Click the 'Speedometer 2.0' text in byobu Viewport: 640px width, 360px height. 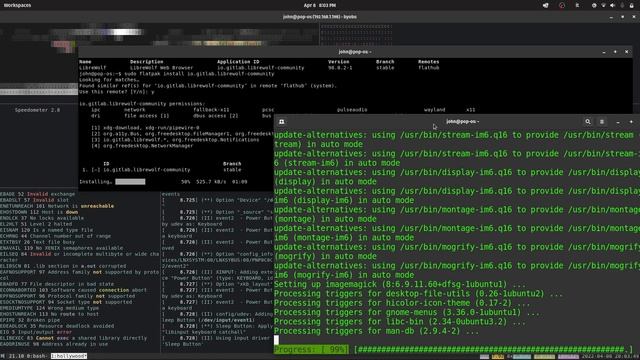pos(37,110)
